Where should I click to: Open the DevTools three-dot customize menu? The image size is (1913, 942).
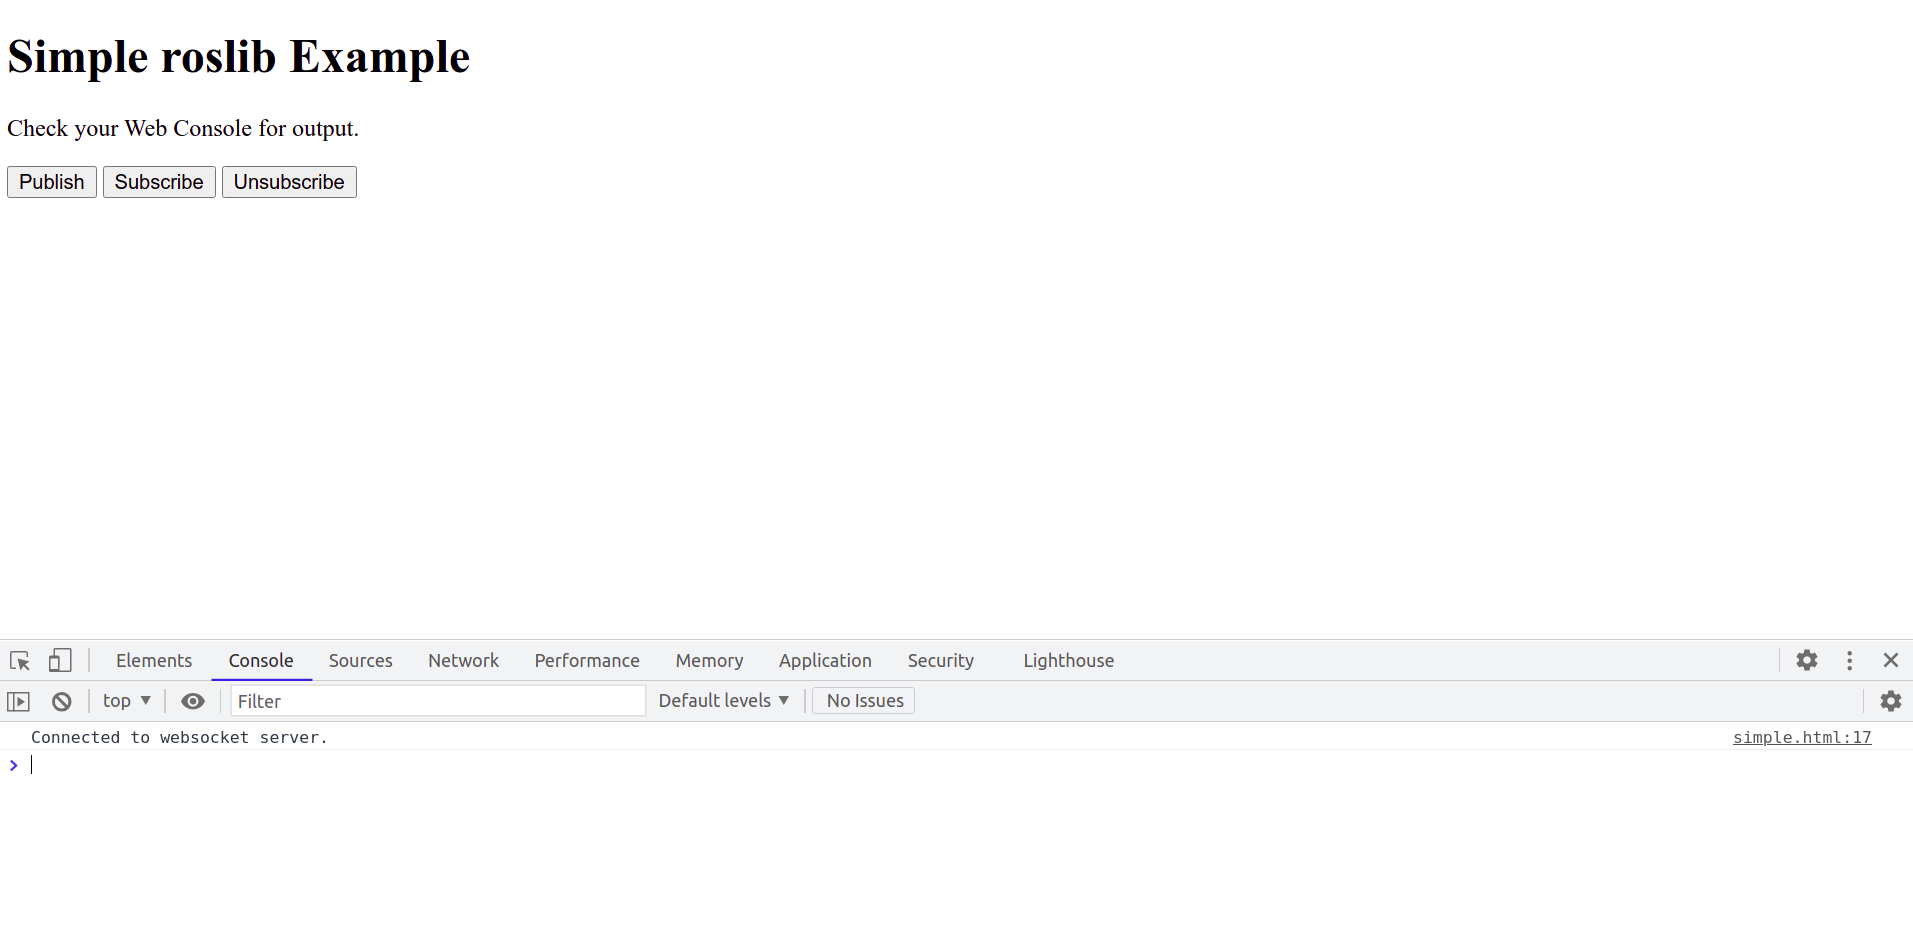pyautogui.click(x=1849, y=660)
